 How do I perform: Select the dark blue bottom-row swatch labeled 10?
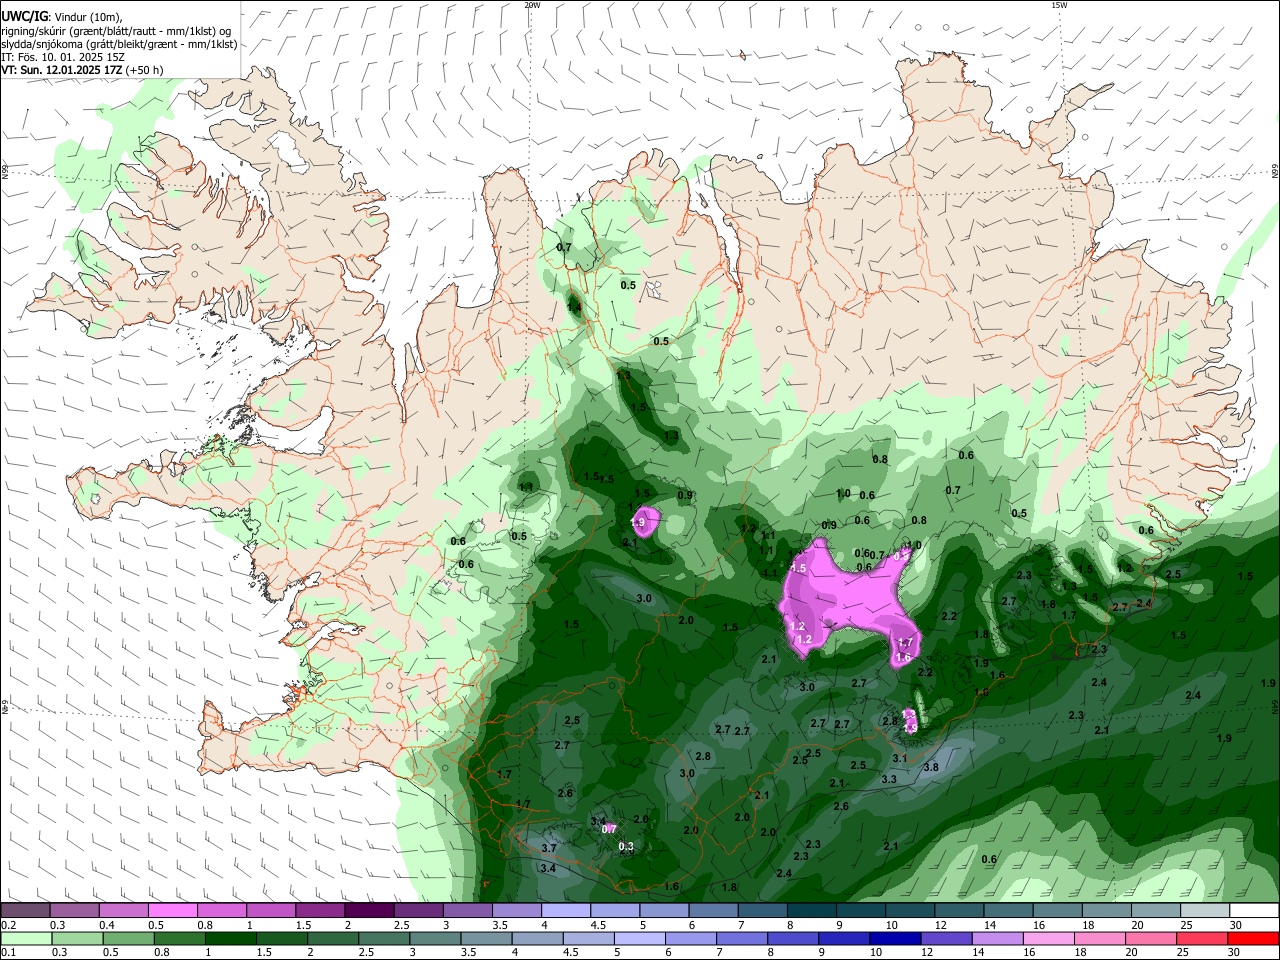click(895, 938)
